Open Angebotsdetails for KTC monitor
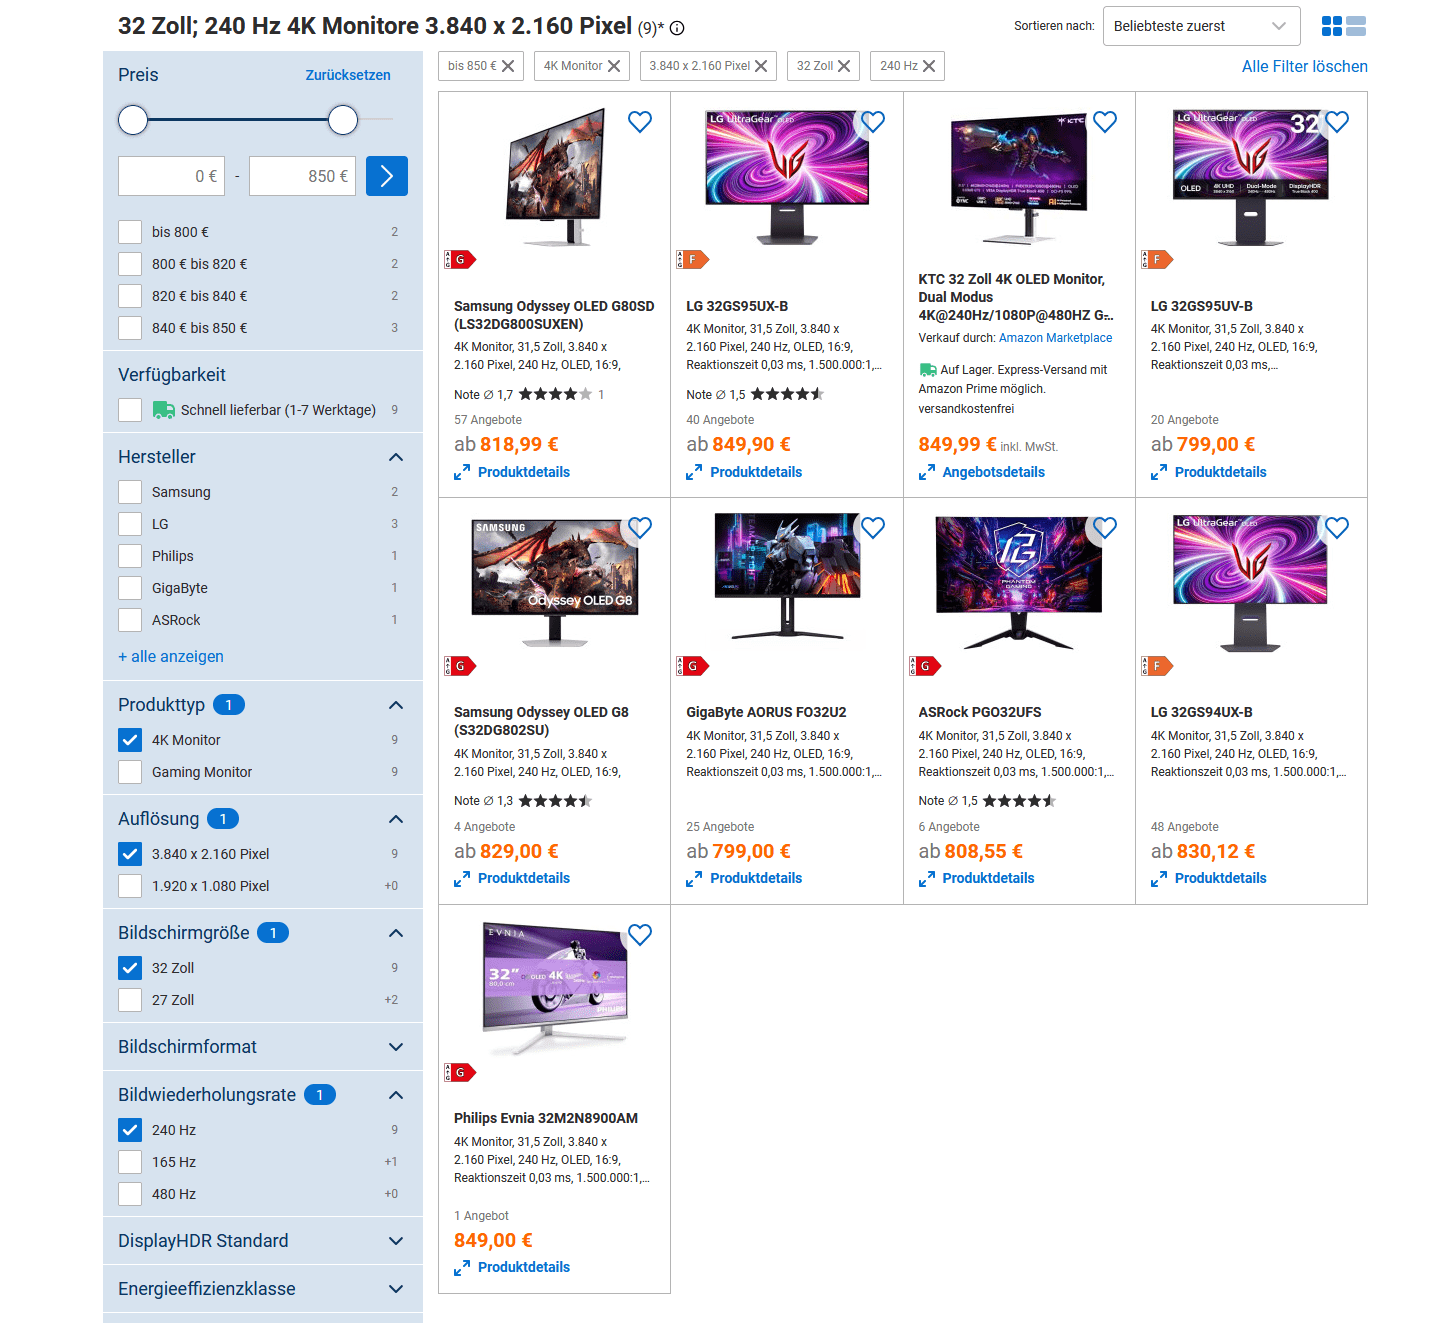 (x=993, y=472)
